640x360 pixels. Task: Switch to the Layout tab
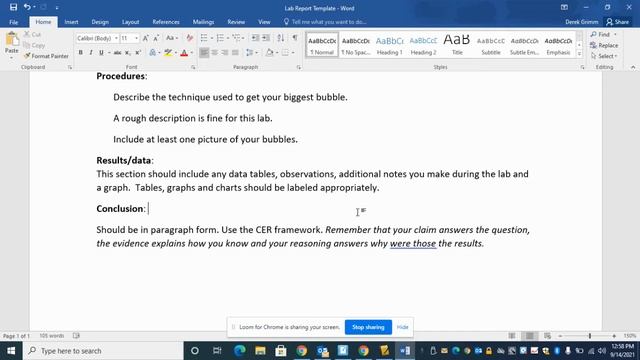(x=131, y=22)
